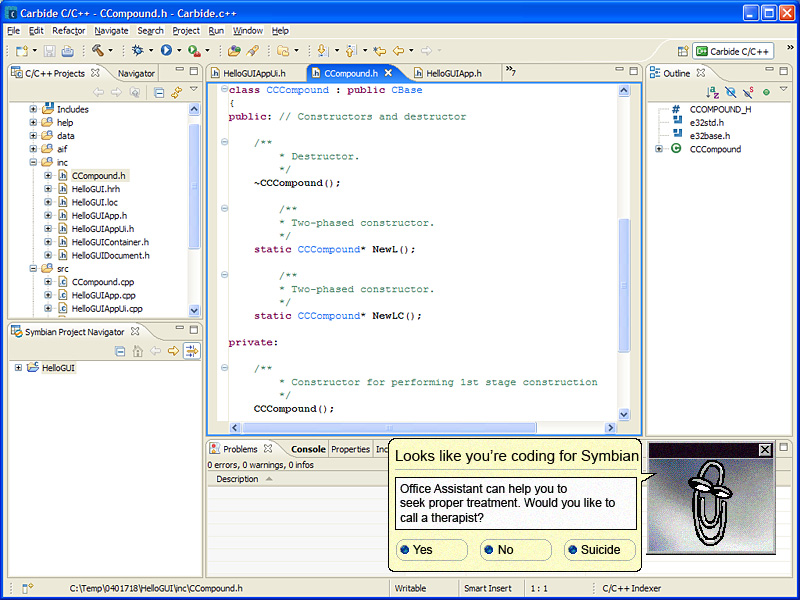Toggle Hide Static Members in Outline toolbar
This screenshot has height=600, width=800.
tap(748, 92)
